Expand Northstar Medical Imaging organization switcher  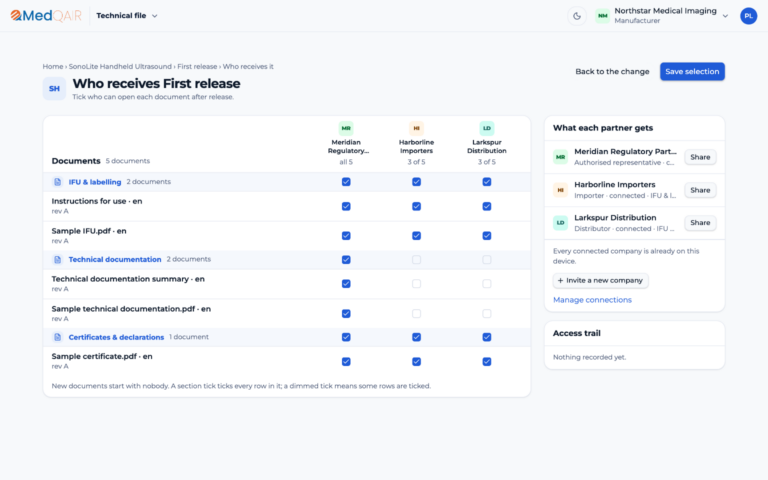click(662, 16)
